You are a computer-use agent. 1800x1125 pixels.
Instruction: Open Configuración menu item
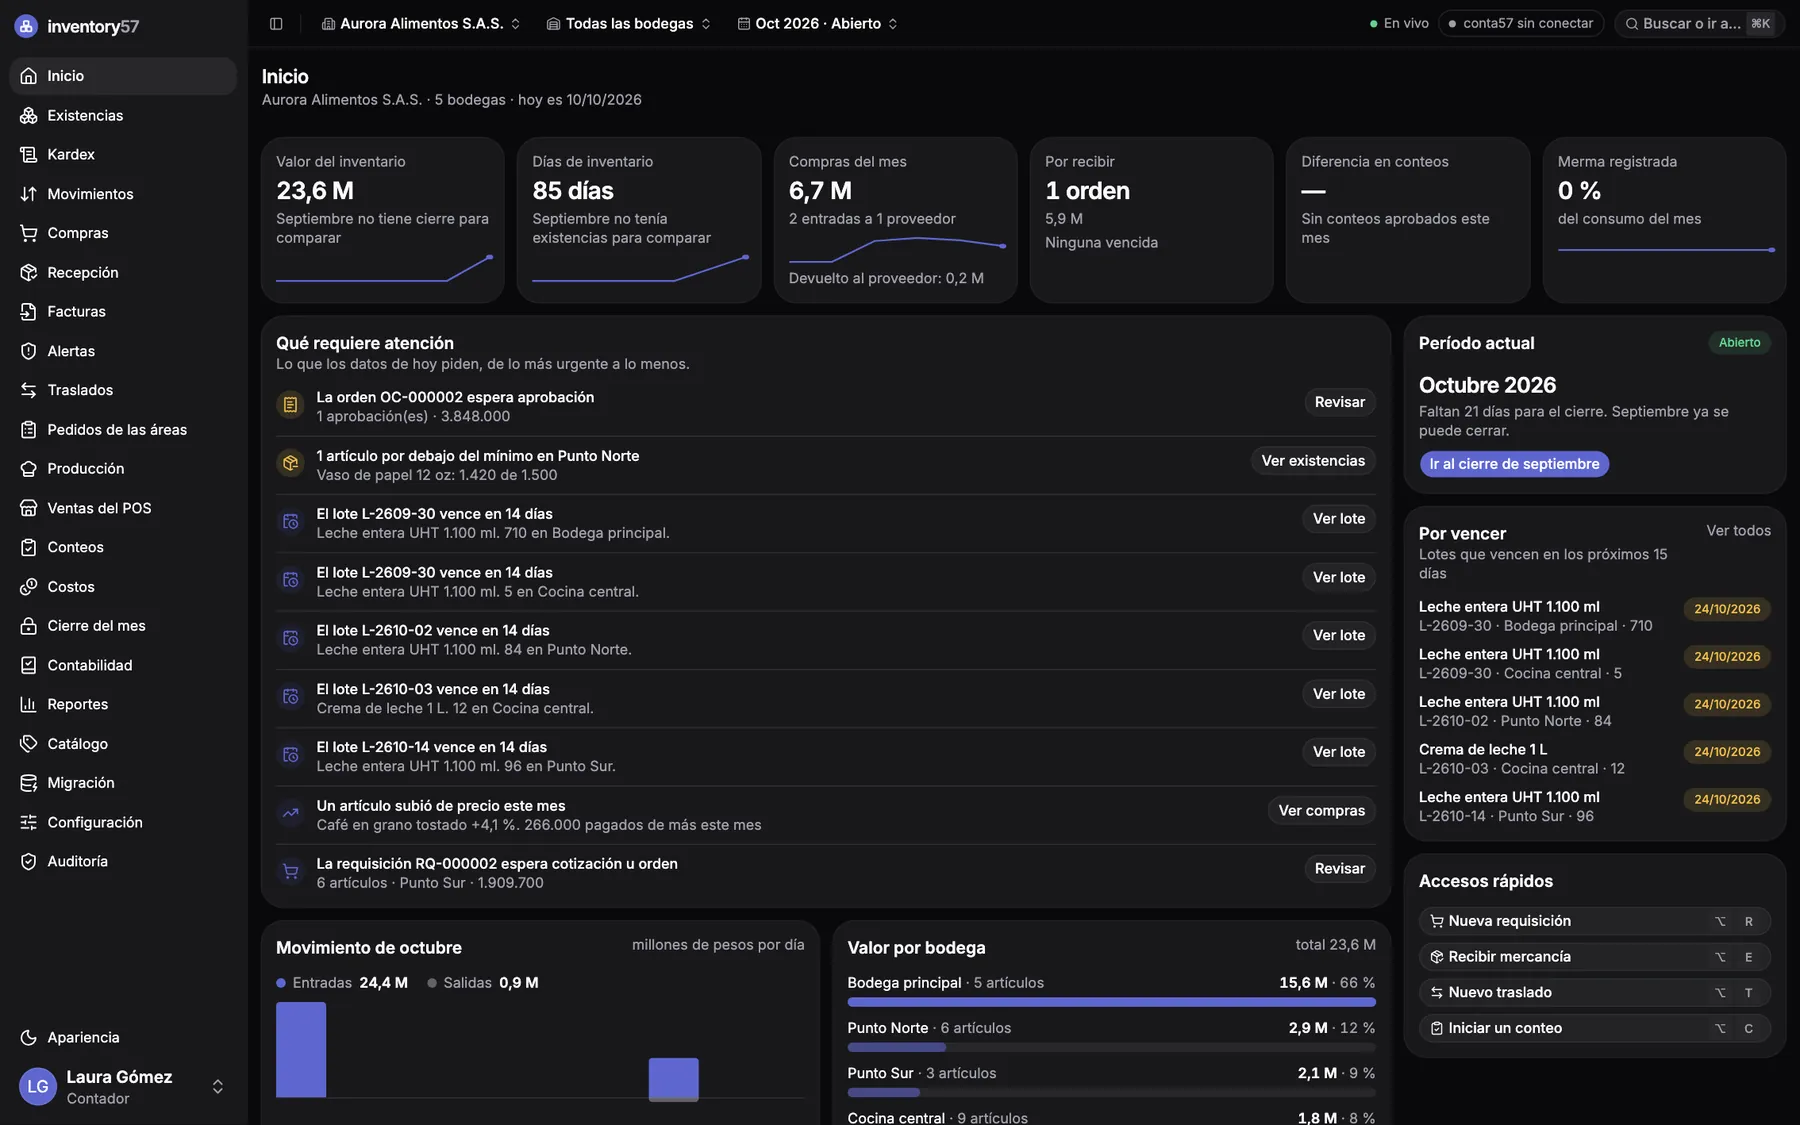123,822
